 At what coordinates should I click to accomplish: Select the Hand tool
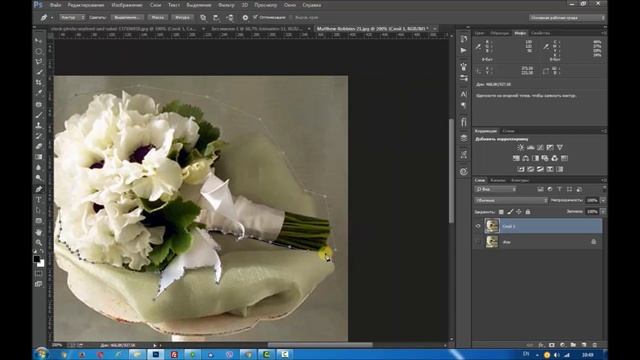coord(39,232)
